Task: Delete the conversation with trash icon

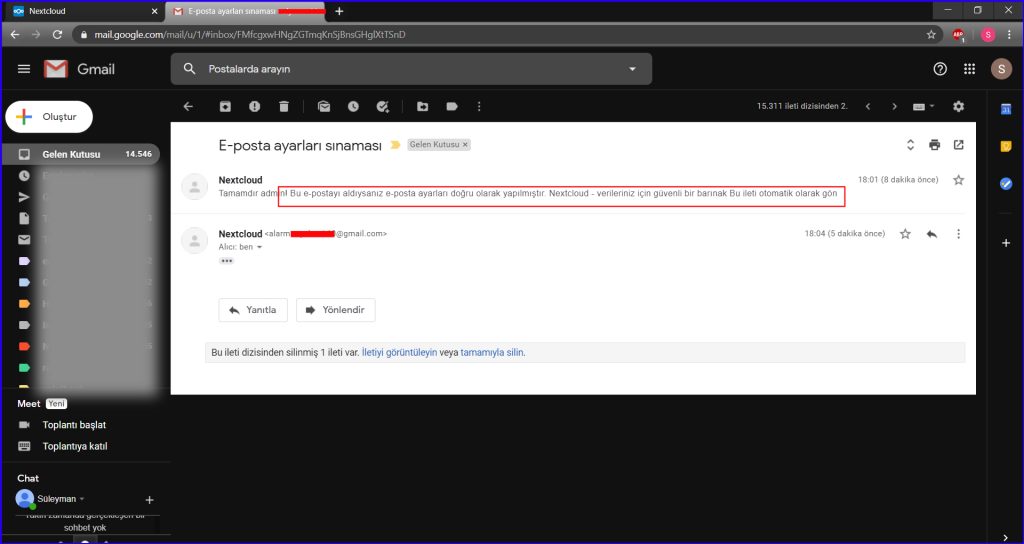Action: 283,106
